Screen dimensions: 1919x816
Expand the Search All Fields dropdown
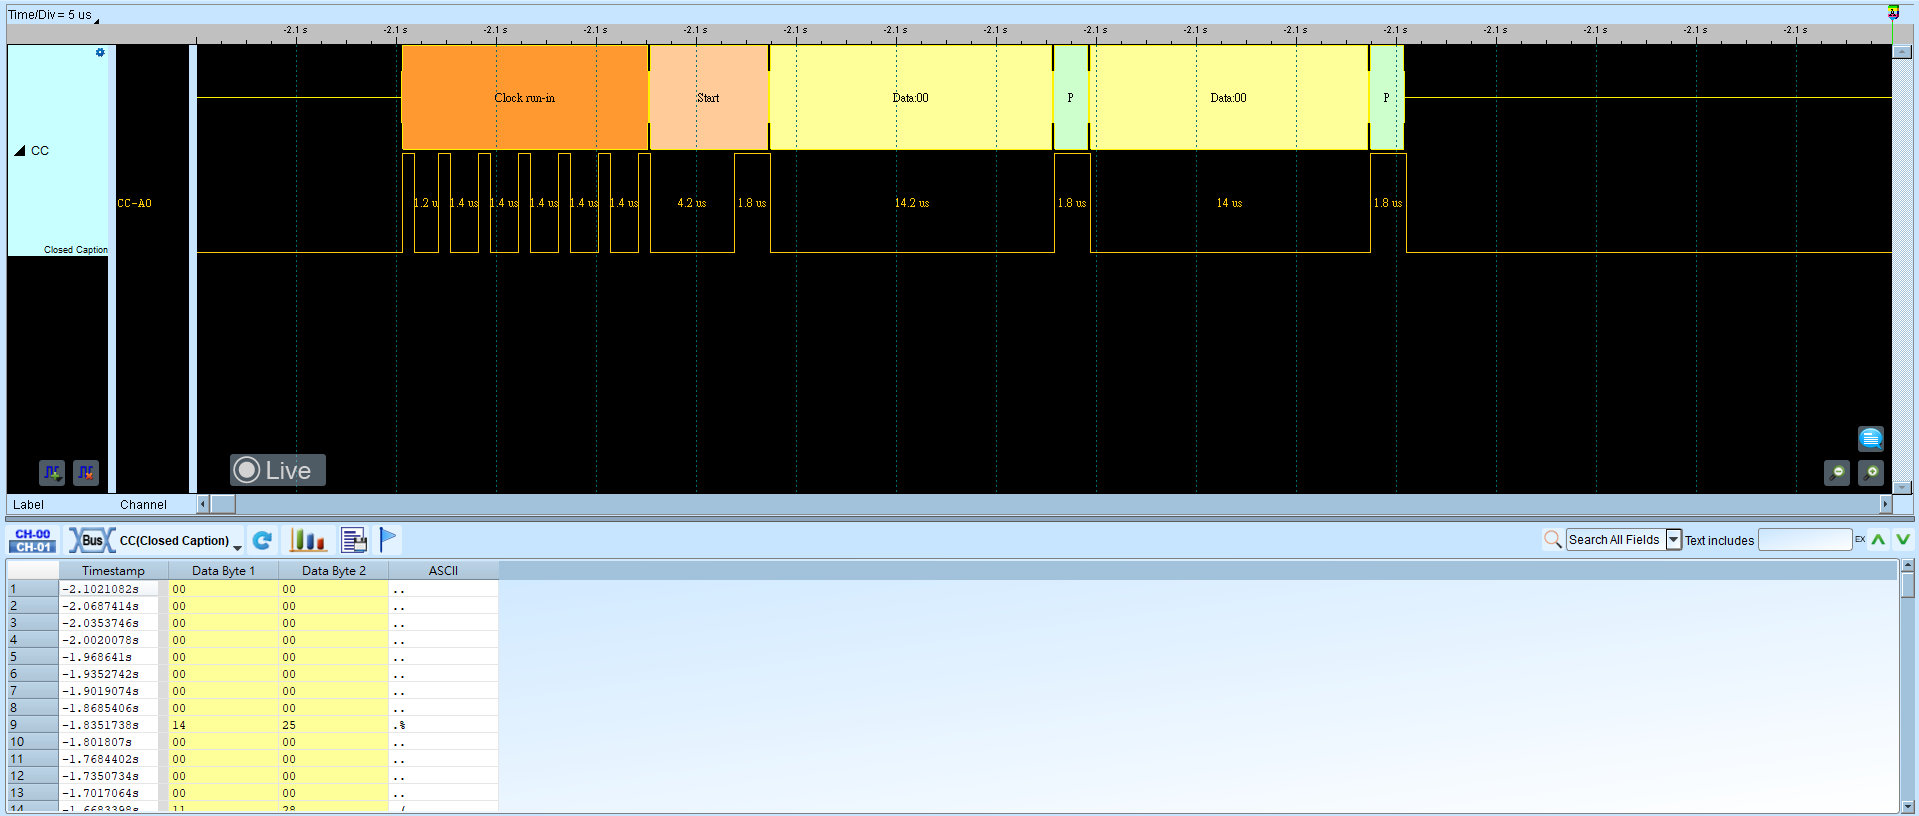1673,540
